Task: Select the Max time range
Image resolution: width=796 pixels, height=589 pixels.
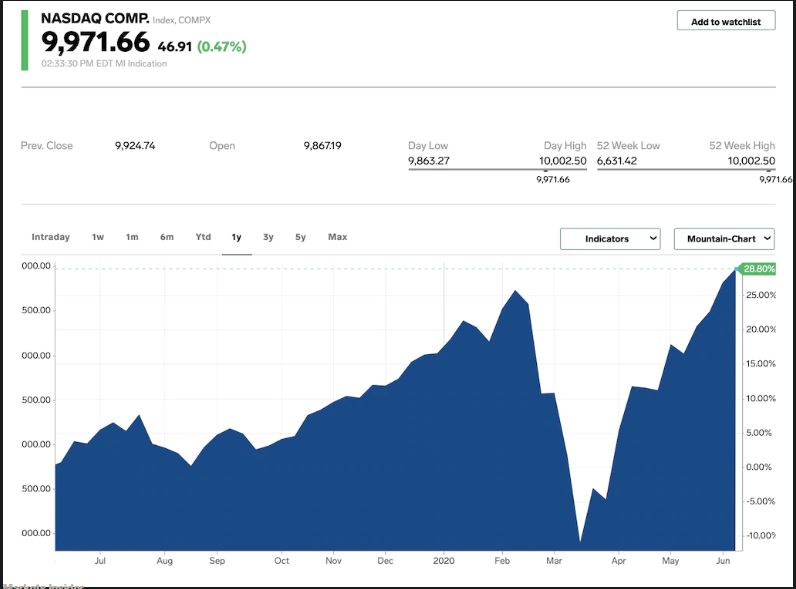Action: [338, 237]
